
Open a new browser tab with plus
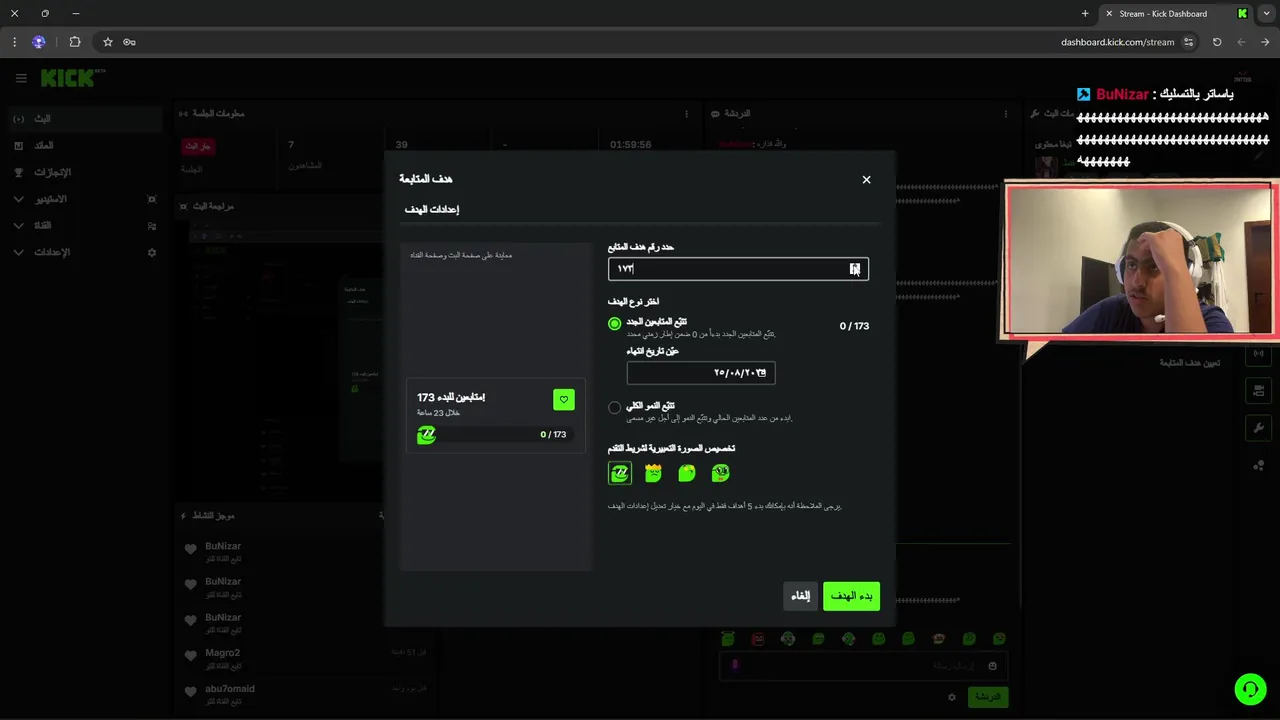click(1085, 14)
